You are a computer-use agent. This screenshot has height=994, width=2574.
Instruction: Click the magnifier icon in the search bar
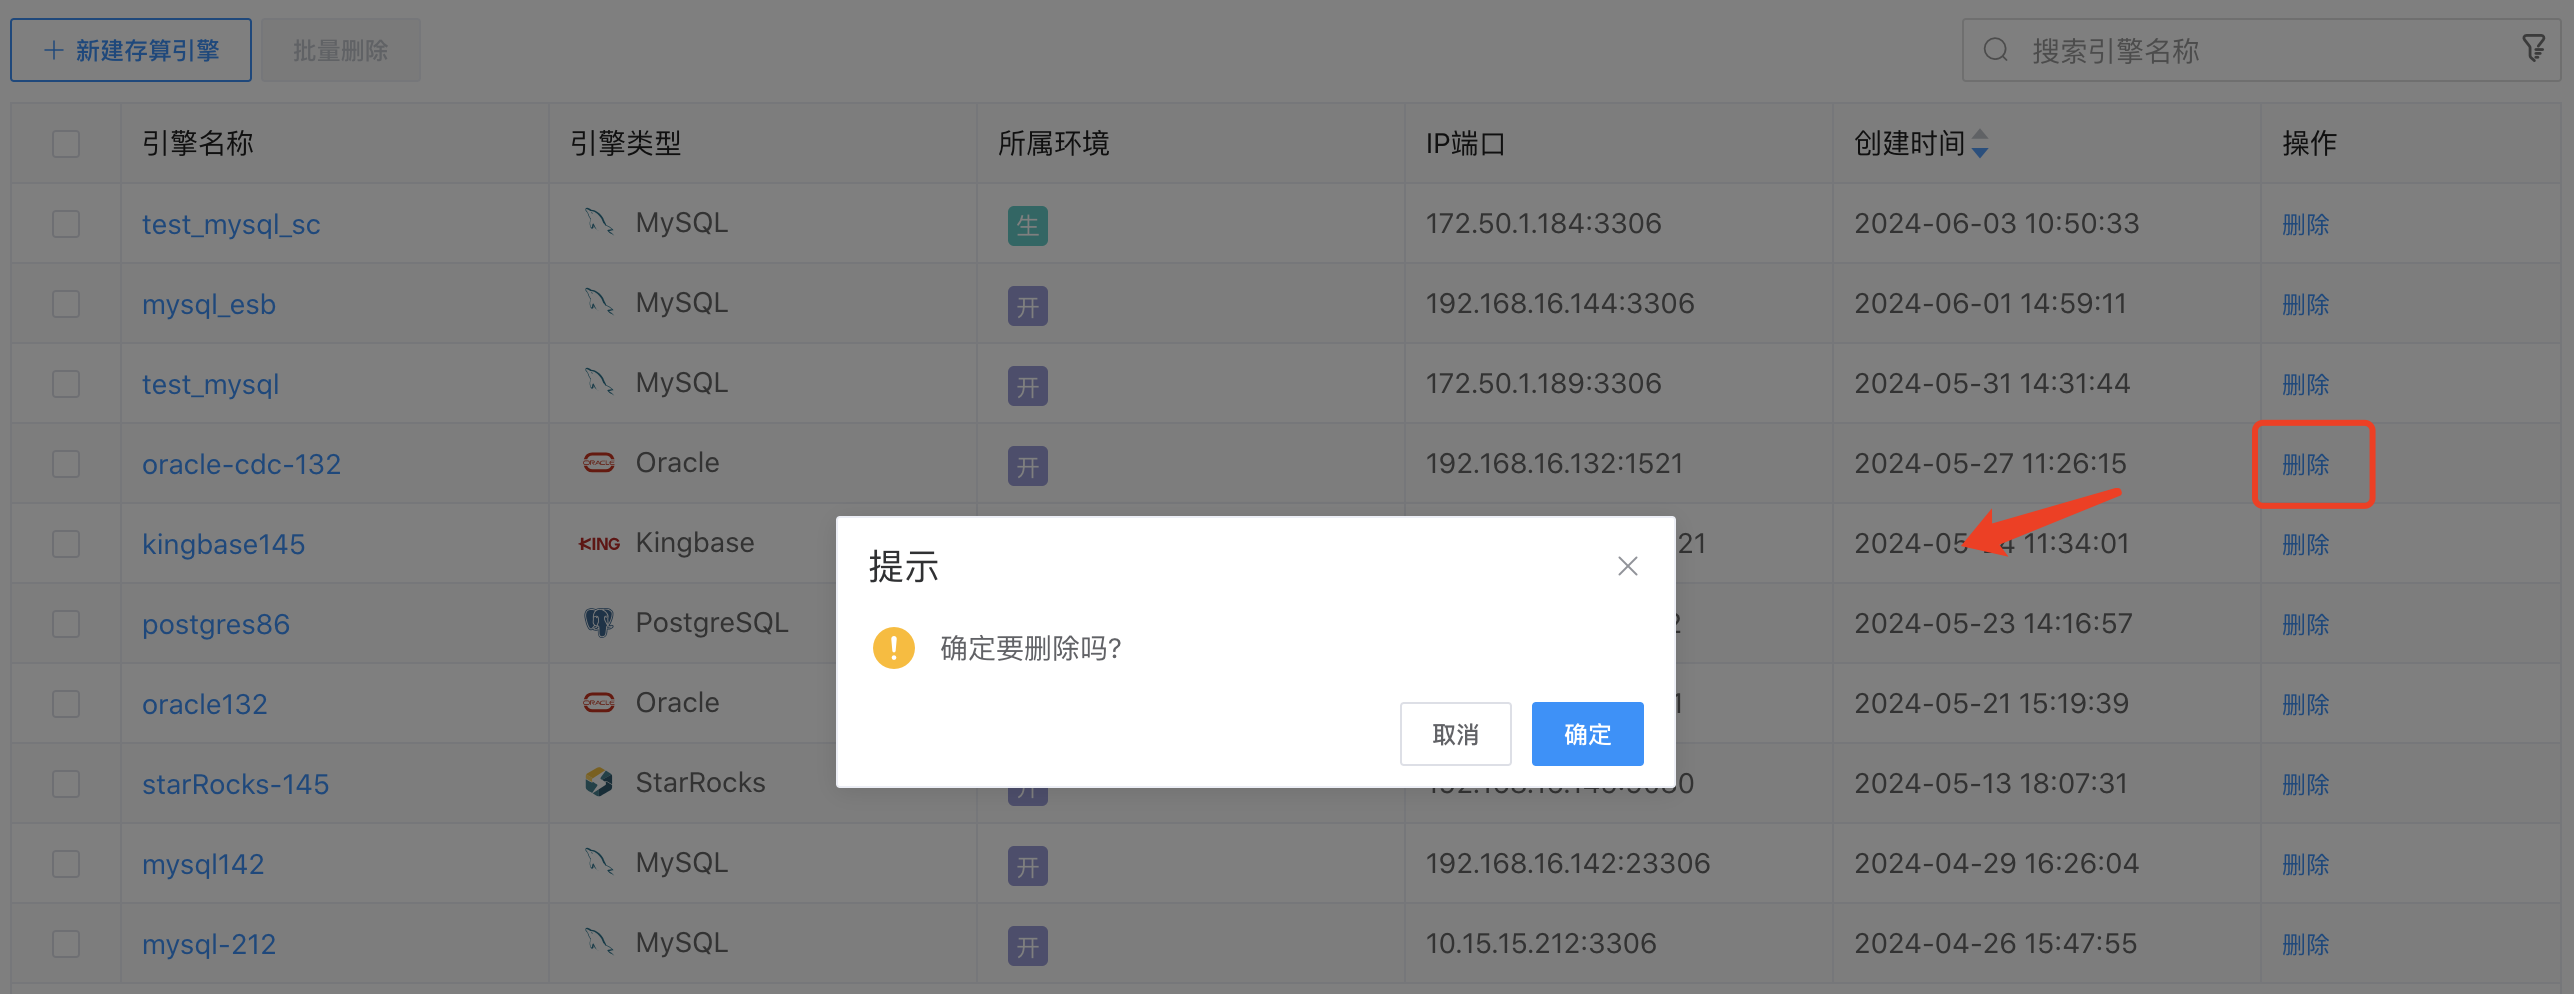point(1996,49)
